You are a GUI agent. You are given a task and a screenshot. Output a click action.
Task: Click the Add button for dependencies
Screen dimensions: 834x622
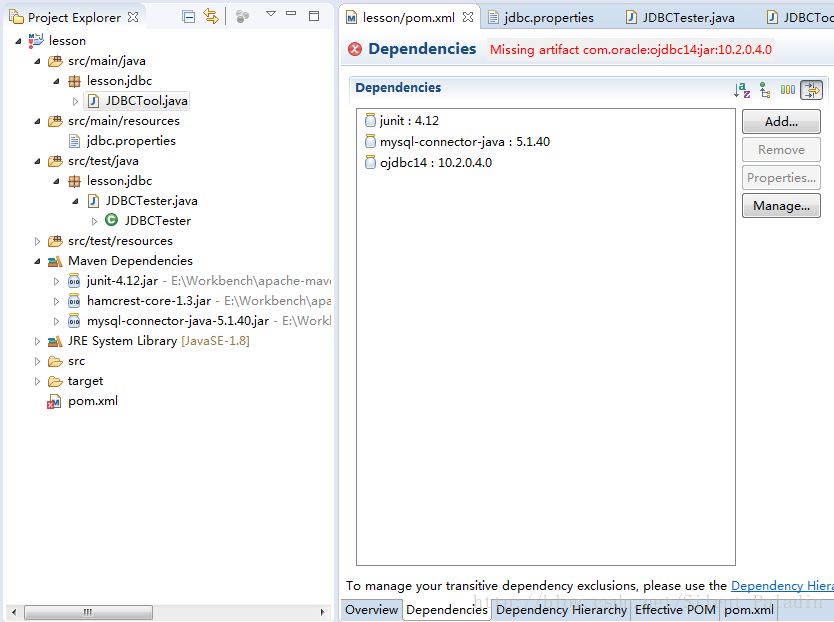click(781, 121)
